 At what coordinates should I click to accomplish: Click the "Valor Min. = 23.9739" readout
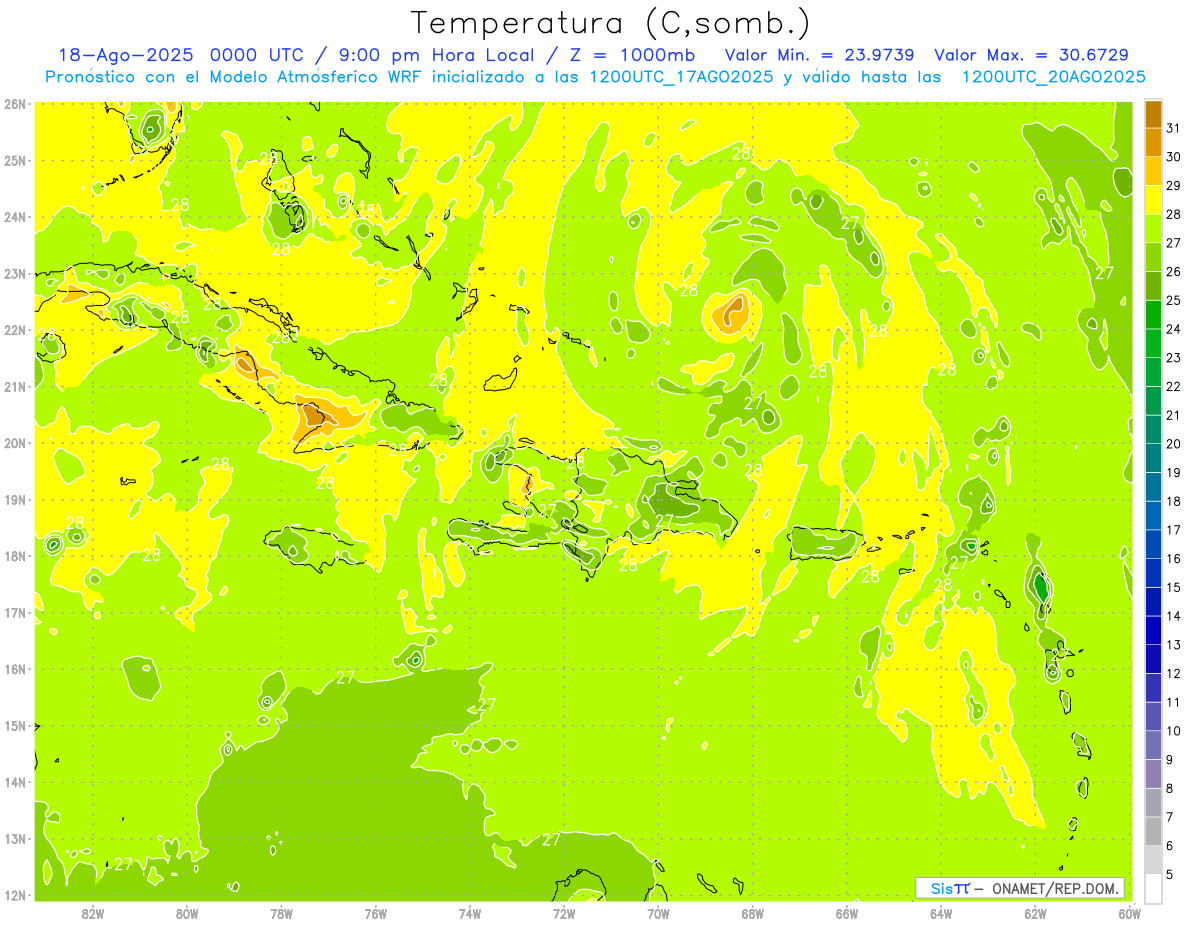click(821, 55)
